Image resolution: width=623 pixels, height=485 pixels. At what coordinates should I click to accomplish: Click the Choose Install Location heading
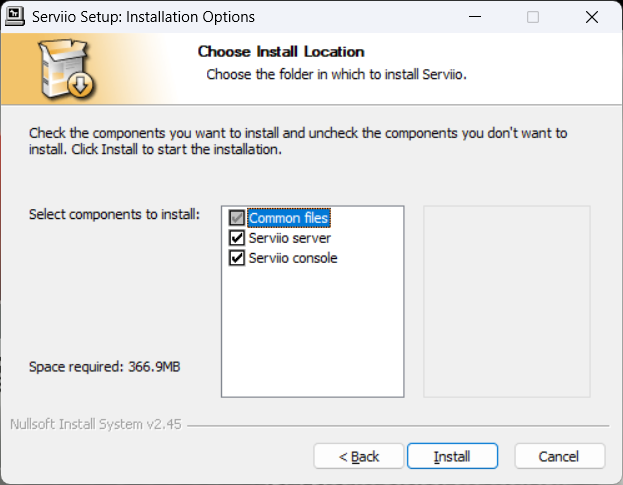click(x=281, y=52)
